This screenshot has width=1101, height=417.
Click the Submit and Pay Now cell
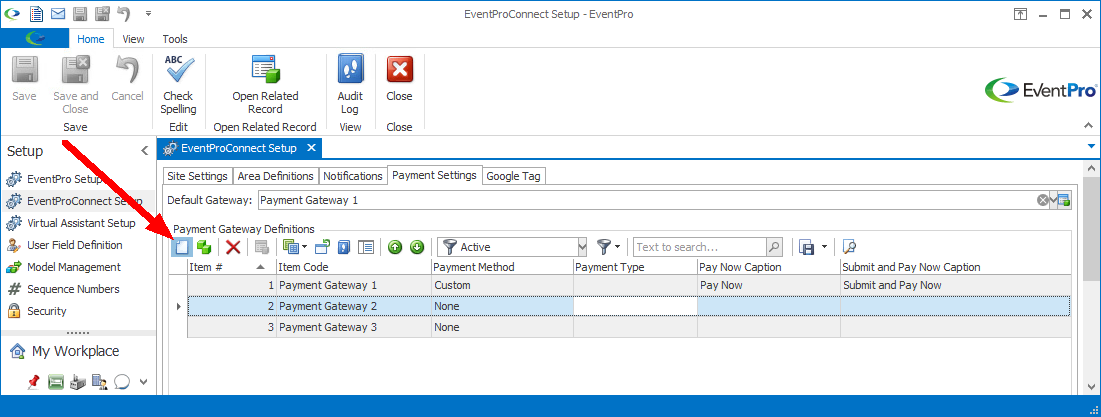pos(956,285)
